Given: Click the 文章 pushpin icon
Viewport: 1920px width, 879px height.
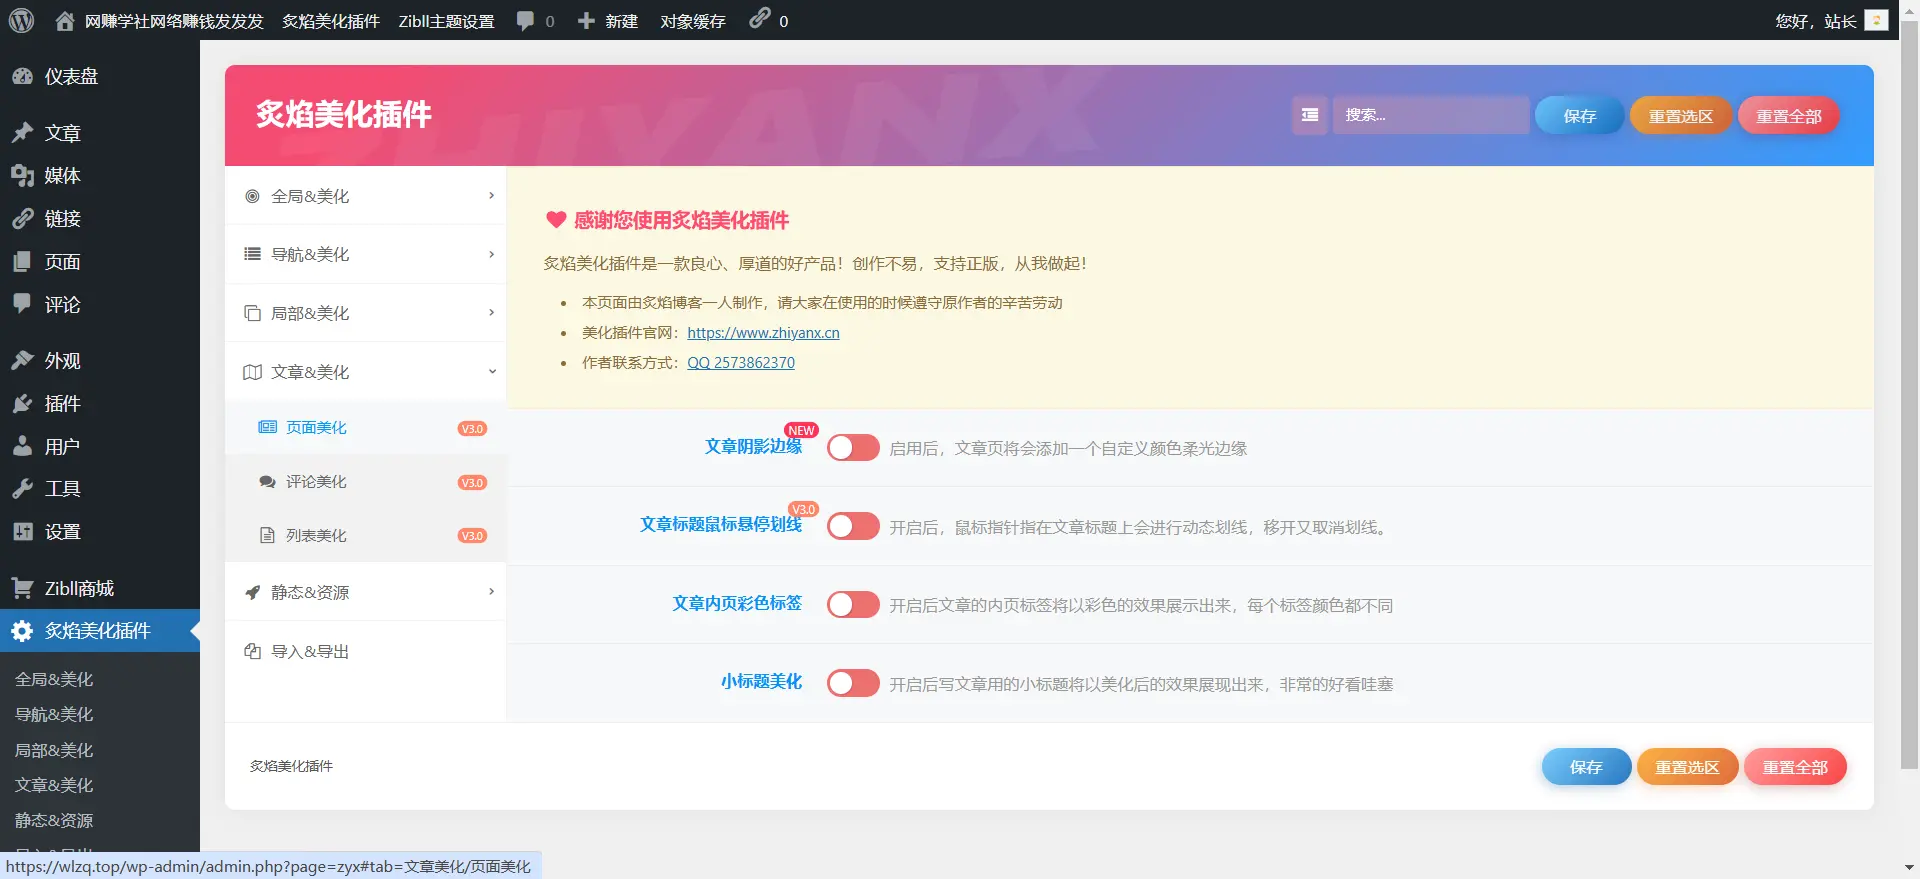Looking at the screenshot, I should pos(23,132).
